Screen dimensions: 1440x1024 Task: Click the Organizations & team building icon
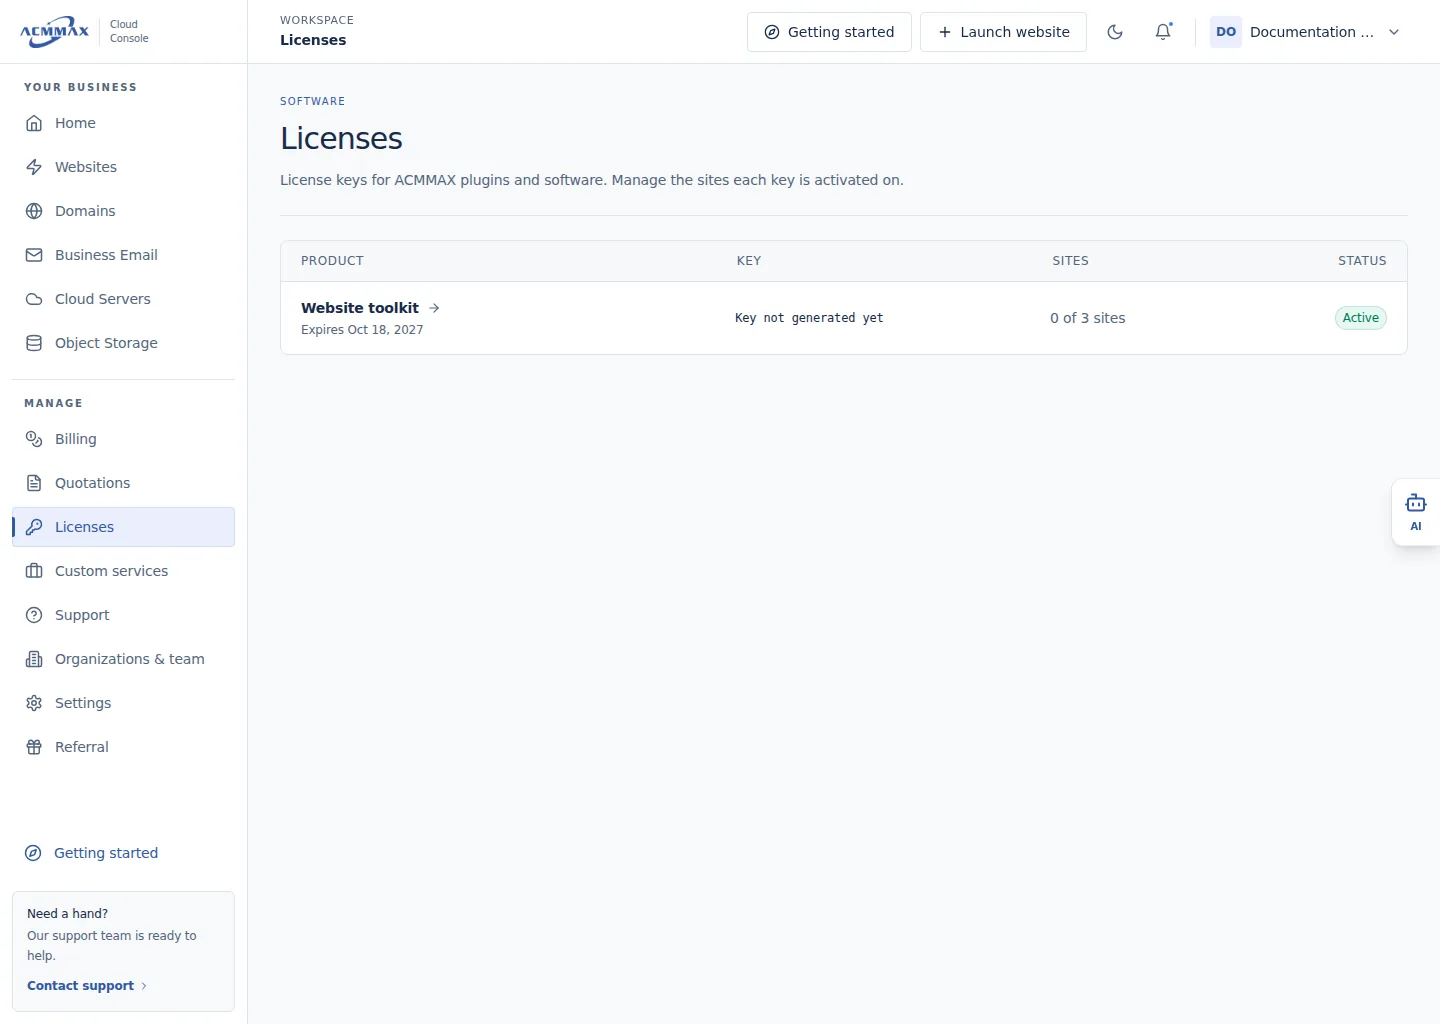pos(34,659)
